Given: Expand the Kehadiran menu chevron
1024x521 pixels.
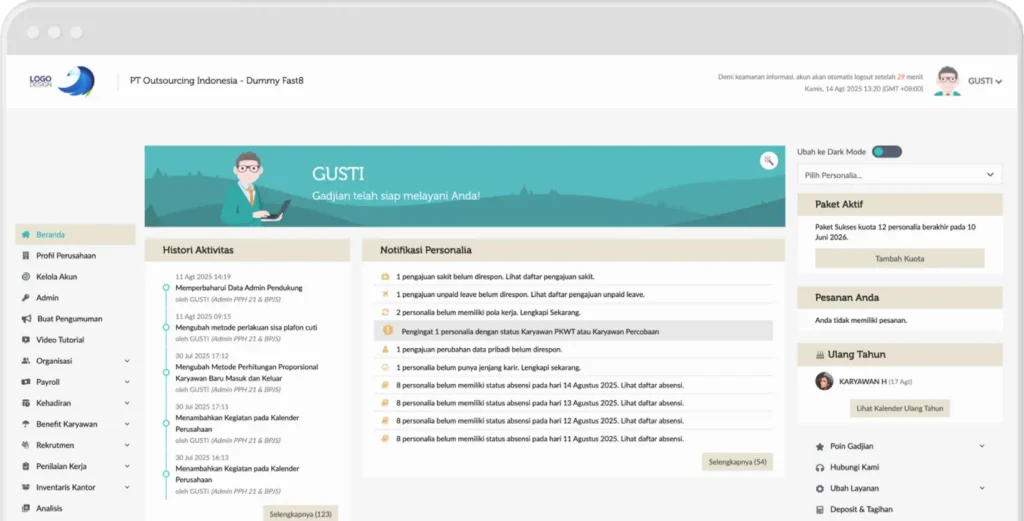Looking at the screenshot, I should 127,403.
